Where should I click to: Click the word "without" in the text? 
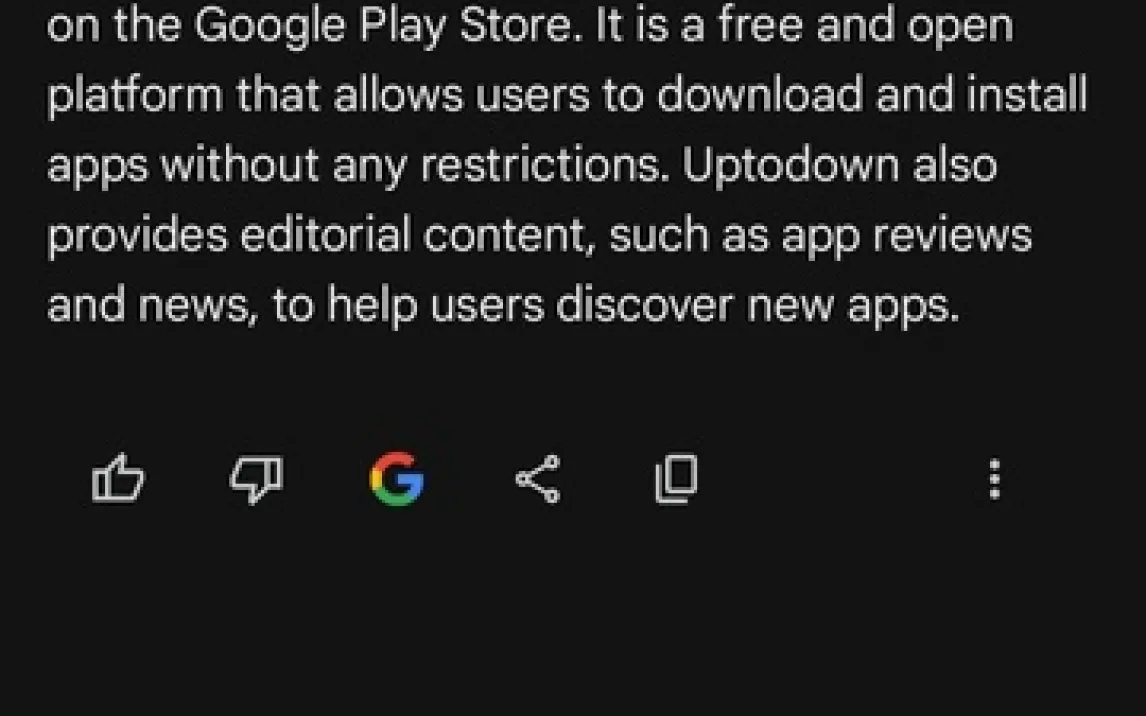[240, 165]
